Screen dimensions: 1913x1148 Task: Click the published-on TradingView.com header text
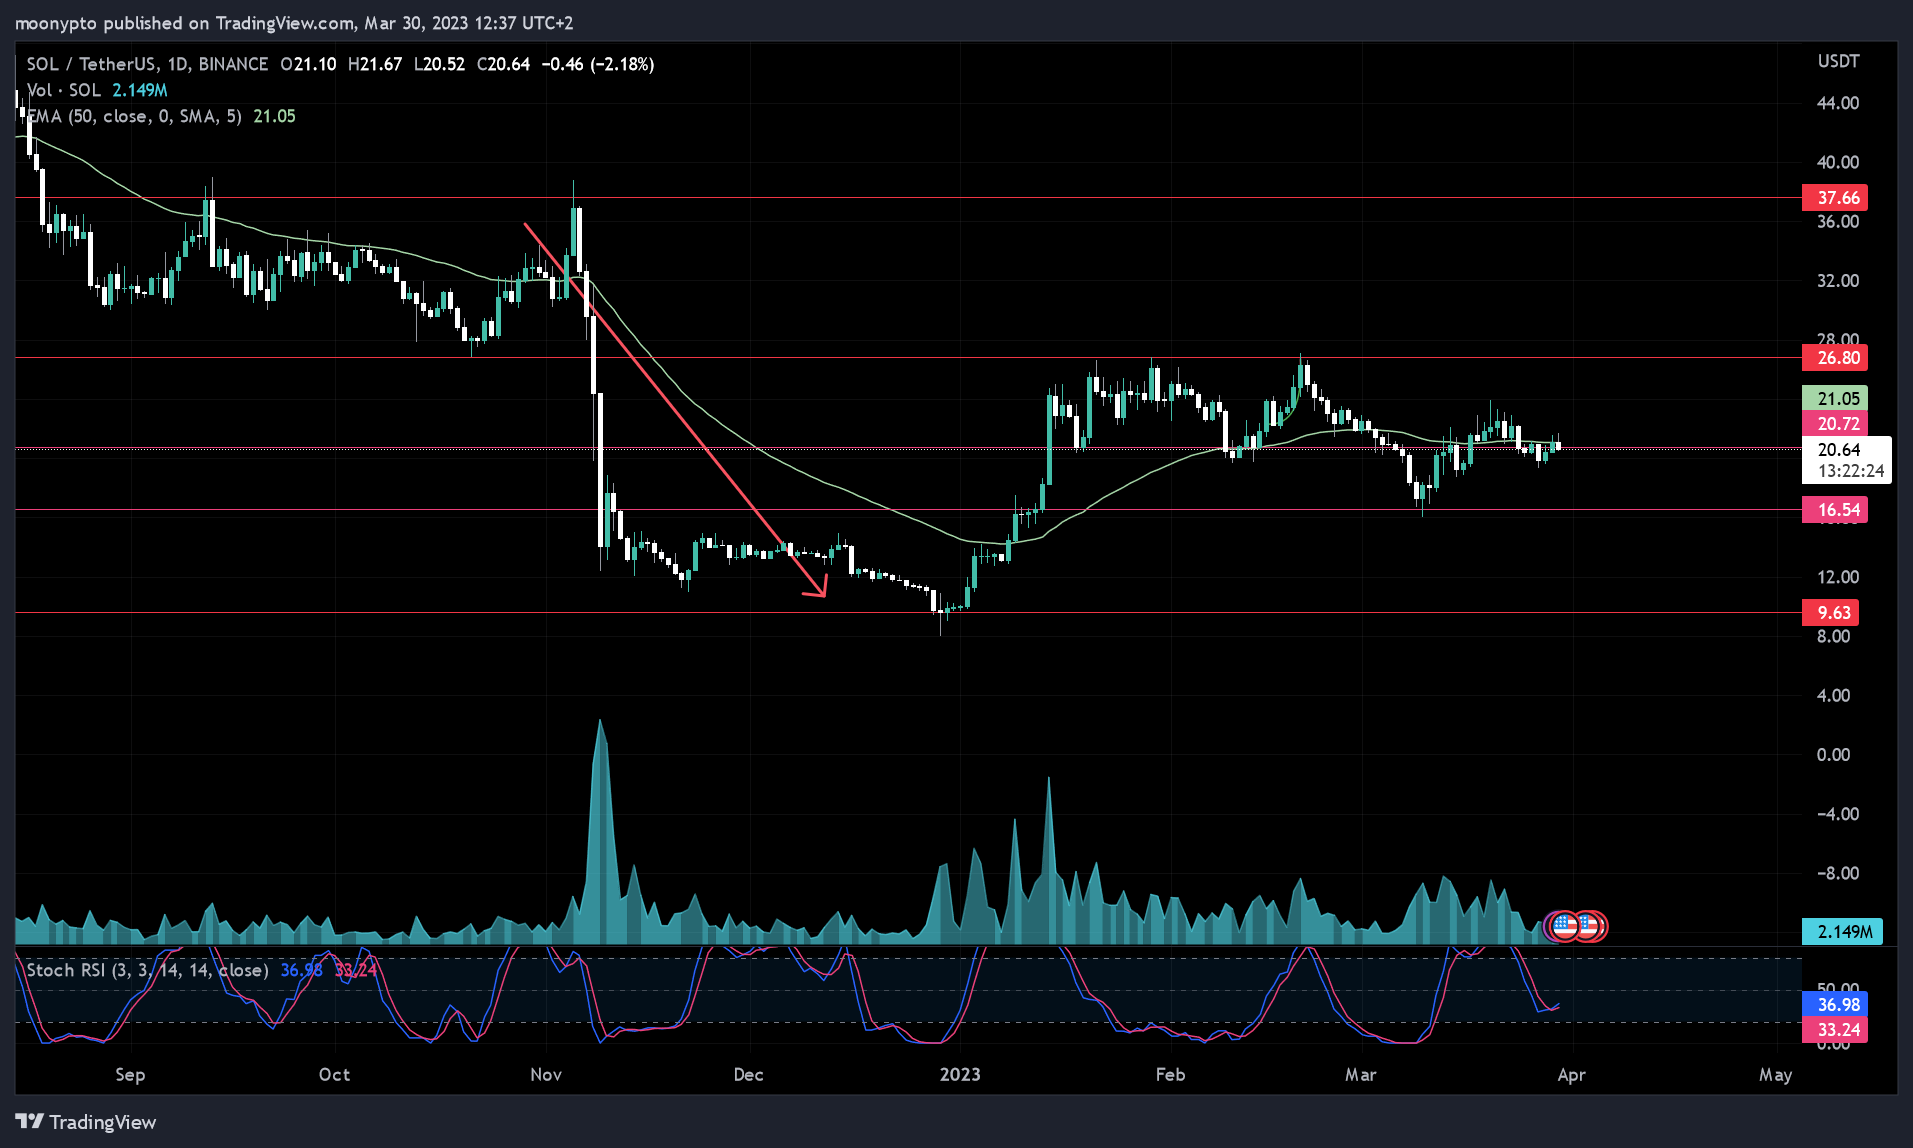pos(294,23)
